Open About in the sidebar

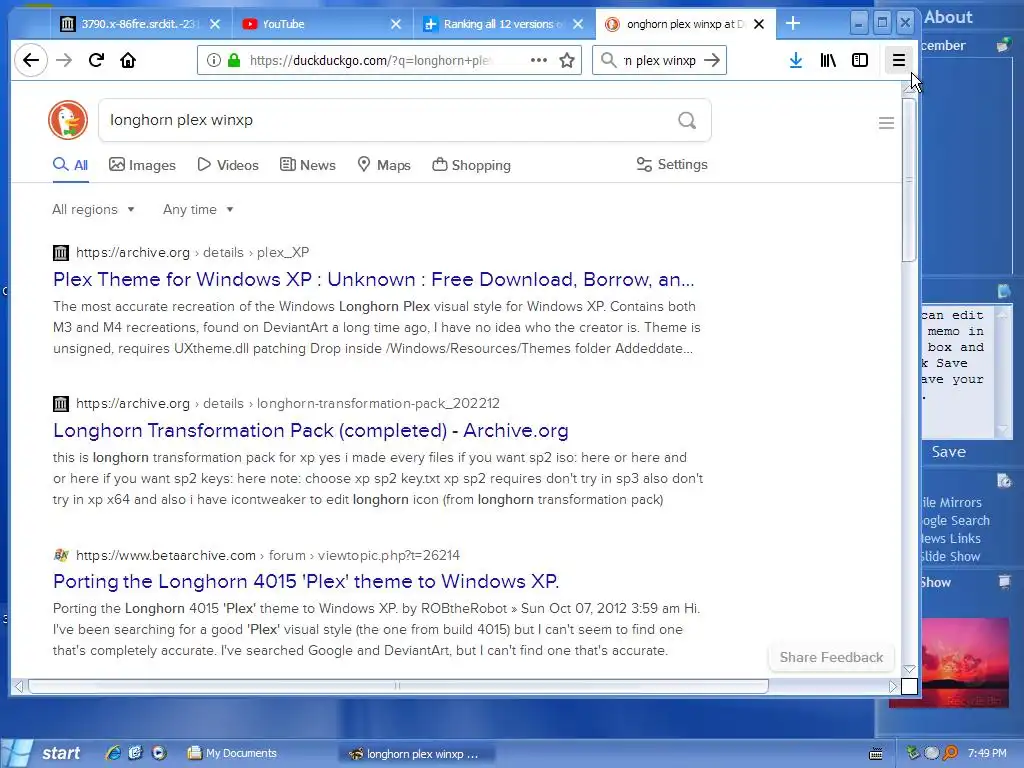tap(948, 17)
